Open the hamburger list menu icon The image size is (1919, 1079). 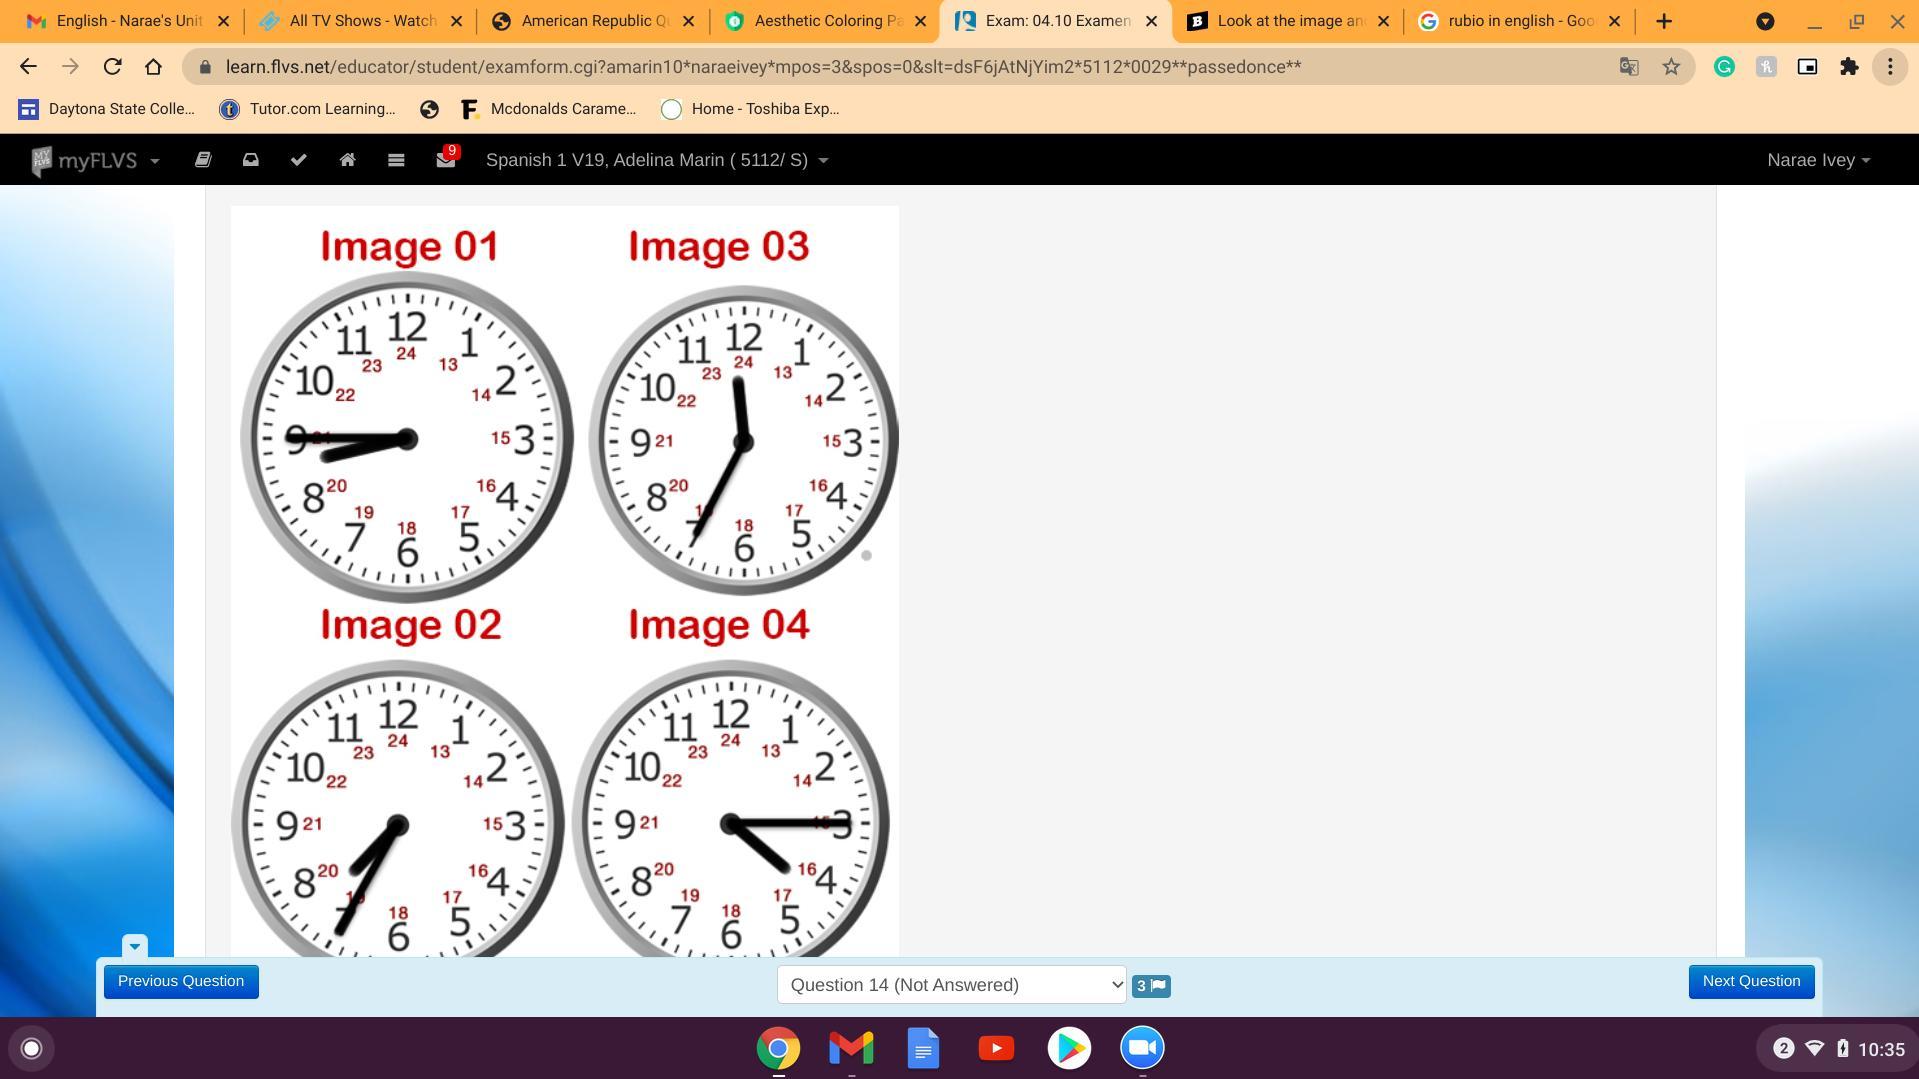(396, 160)
